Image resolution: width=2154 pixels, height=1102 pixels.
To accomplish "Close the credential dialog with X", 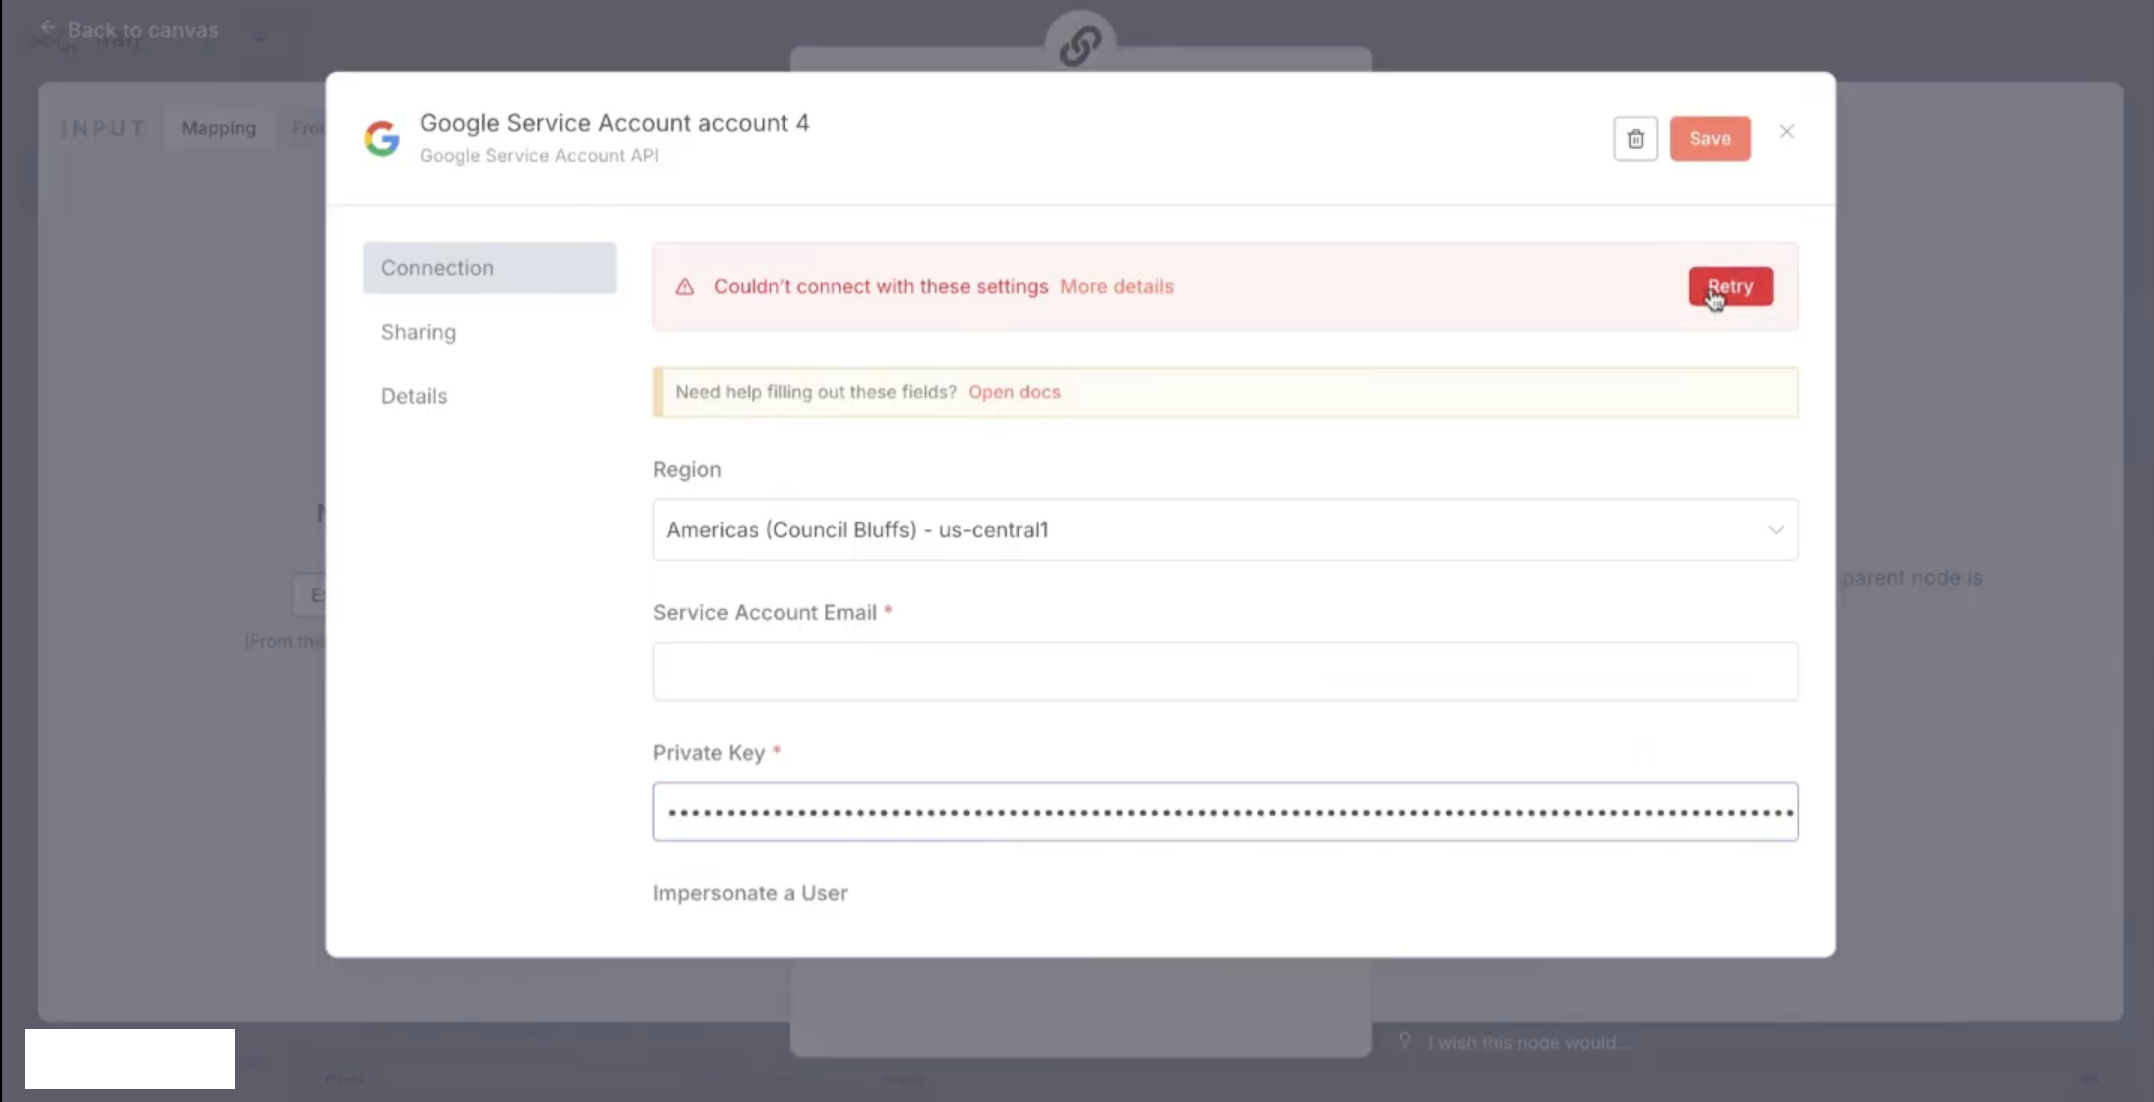I will 1787,132.
